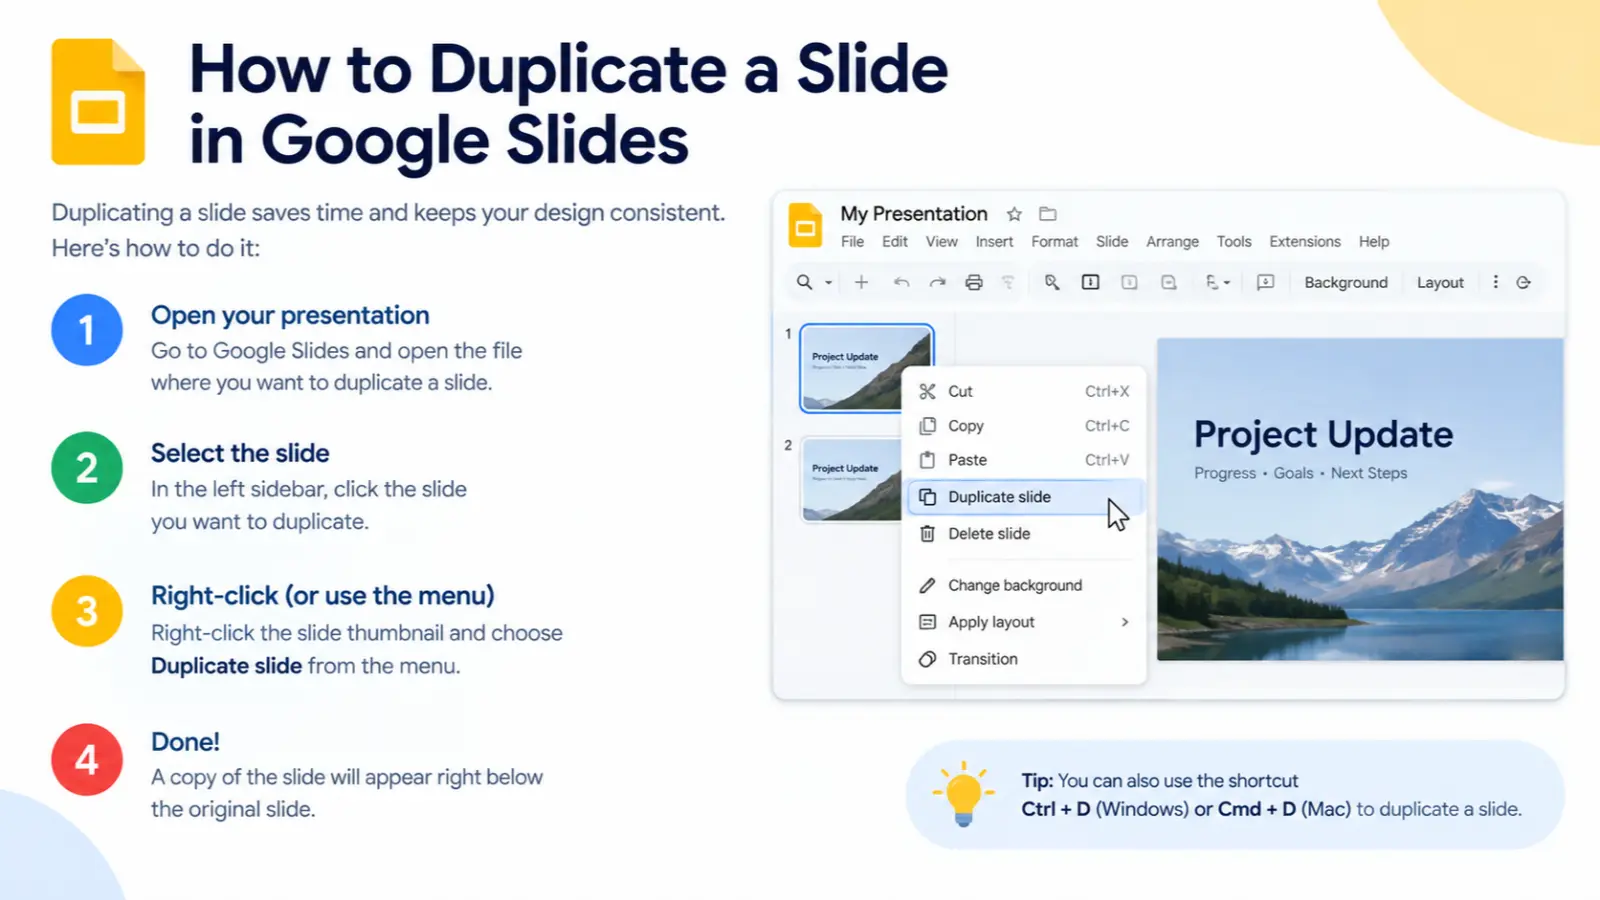Viewport: 1600px width, 900px height.
Task: Open the search menus dropdown arrow
Action: pyautogui.click(x=828, y=283)
